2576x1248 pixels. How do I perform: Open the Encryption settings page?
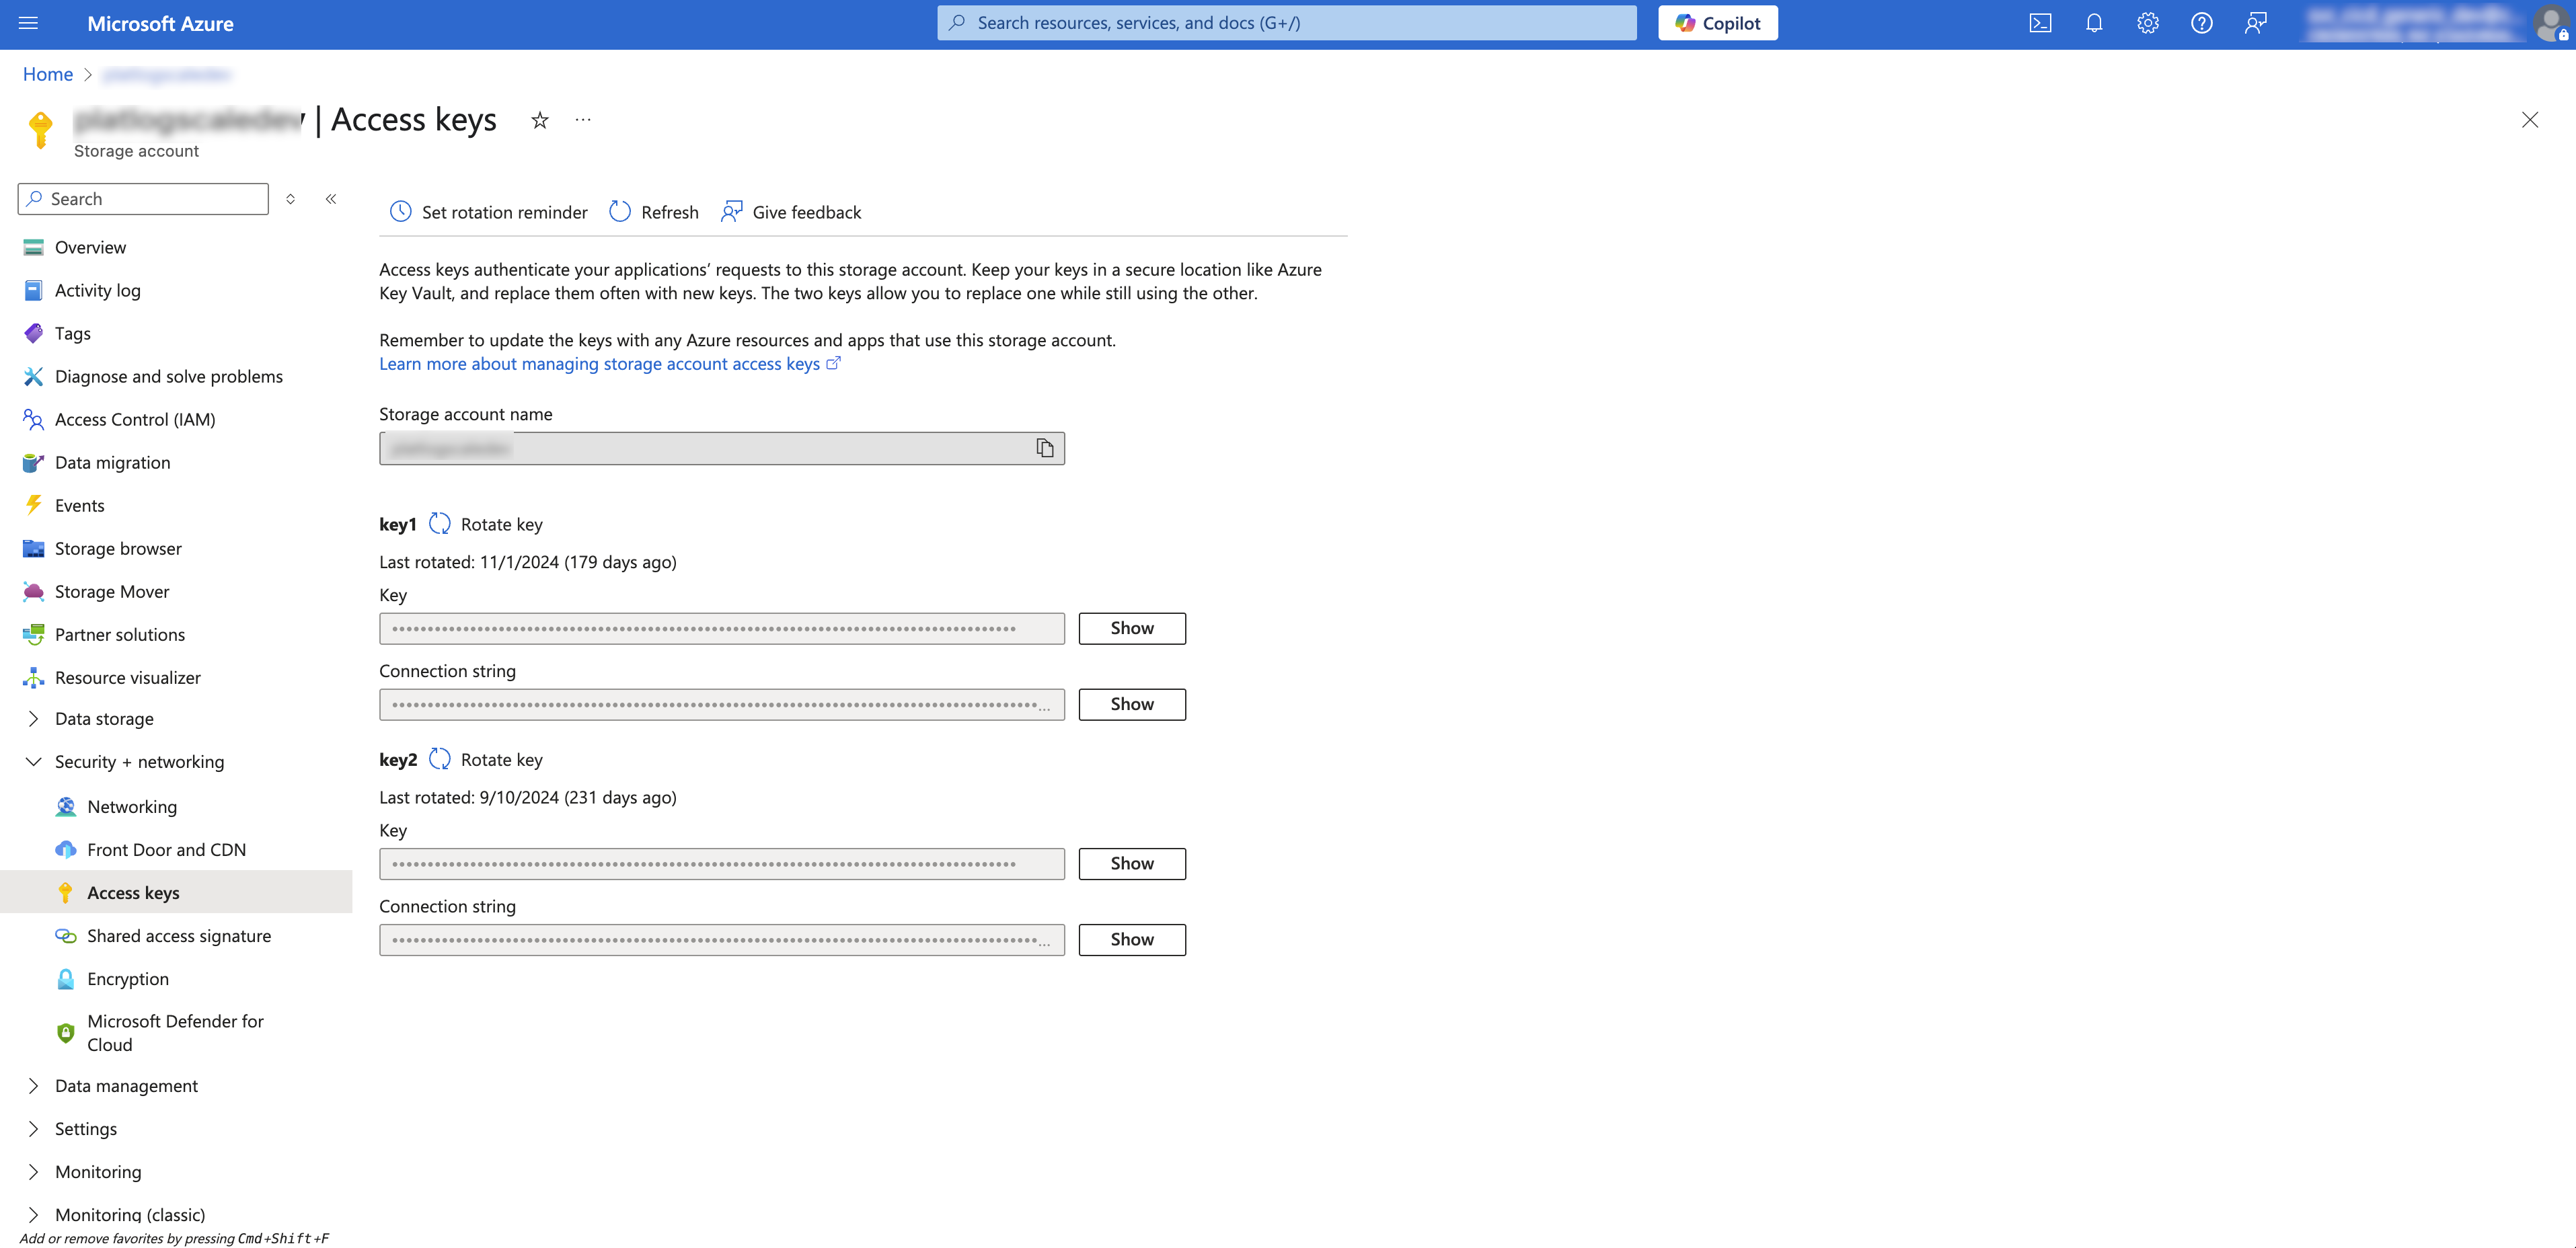pyautogui.click(x=127, y=978)
